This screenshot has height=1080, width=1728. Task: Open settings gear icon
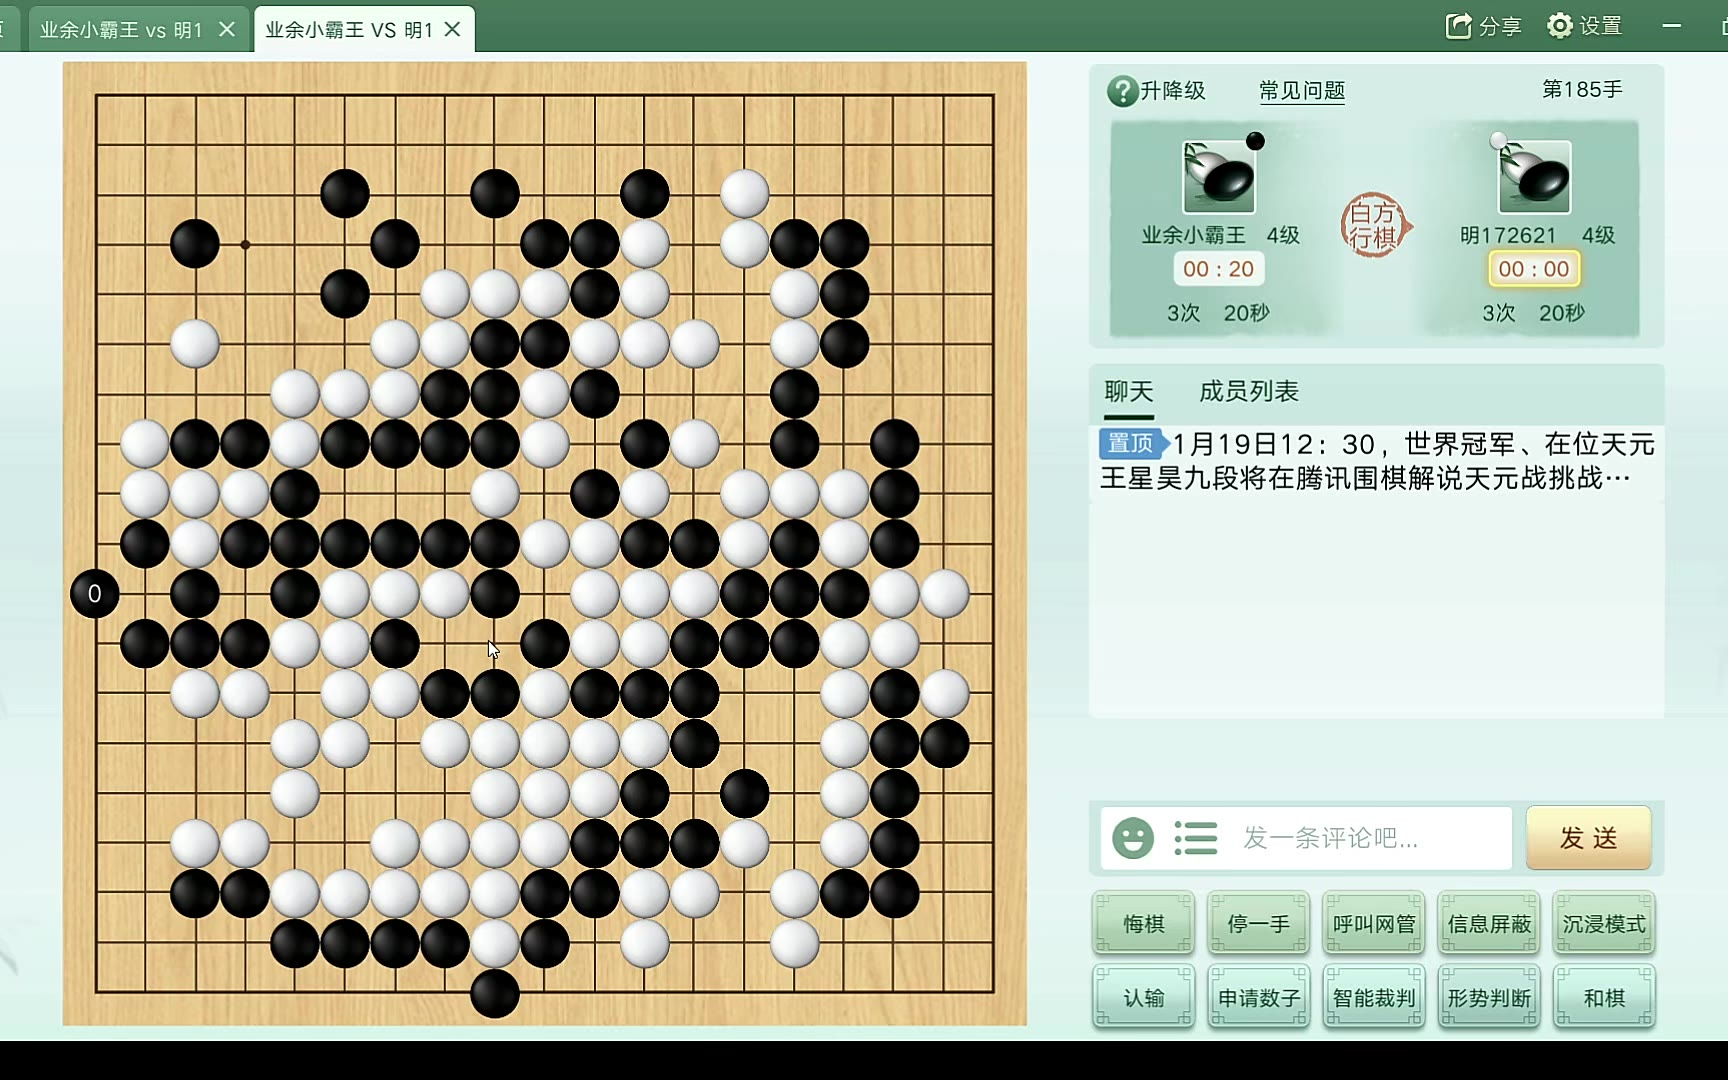pyautogui.click(x=1560, y=26)
